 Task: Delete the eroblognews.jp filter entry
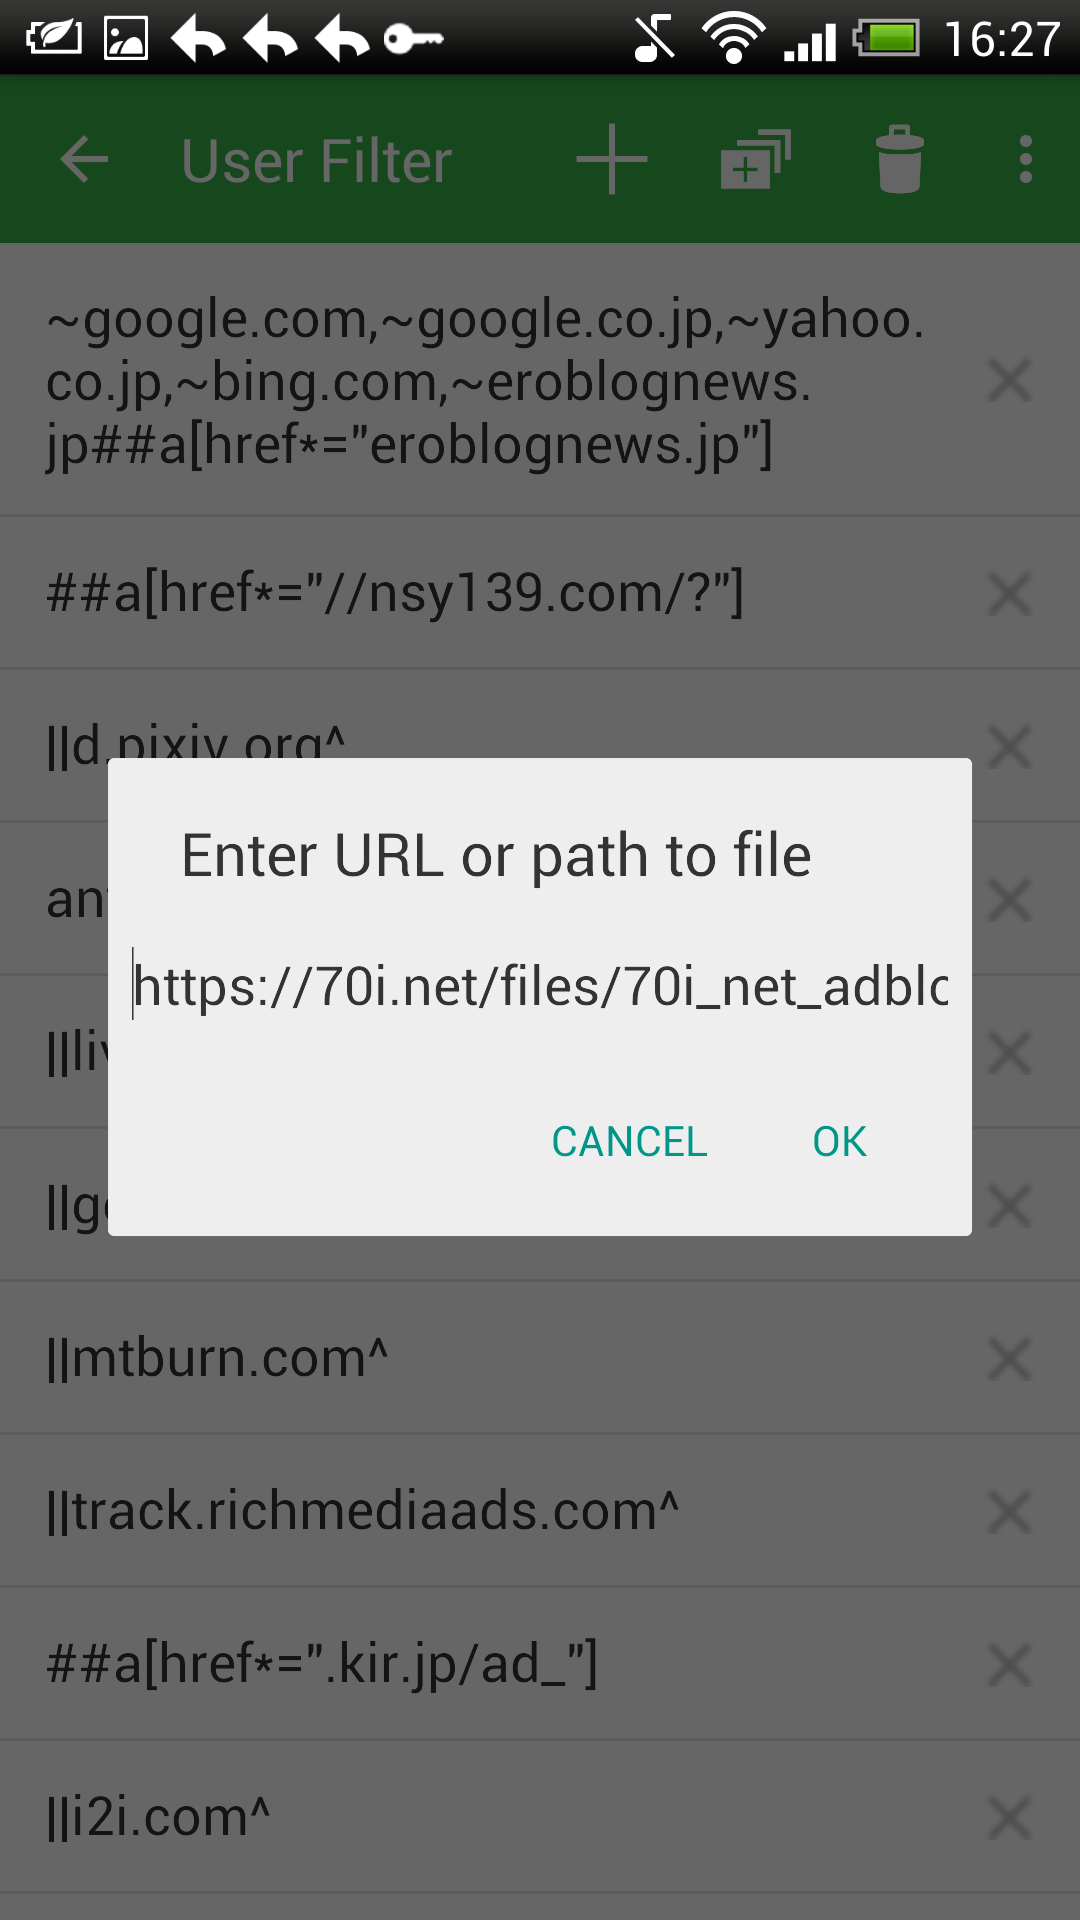[1009, 380]
